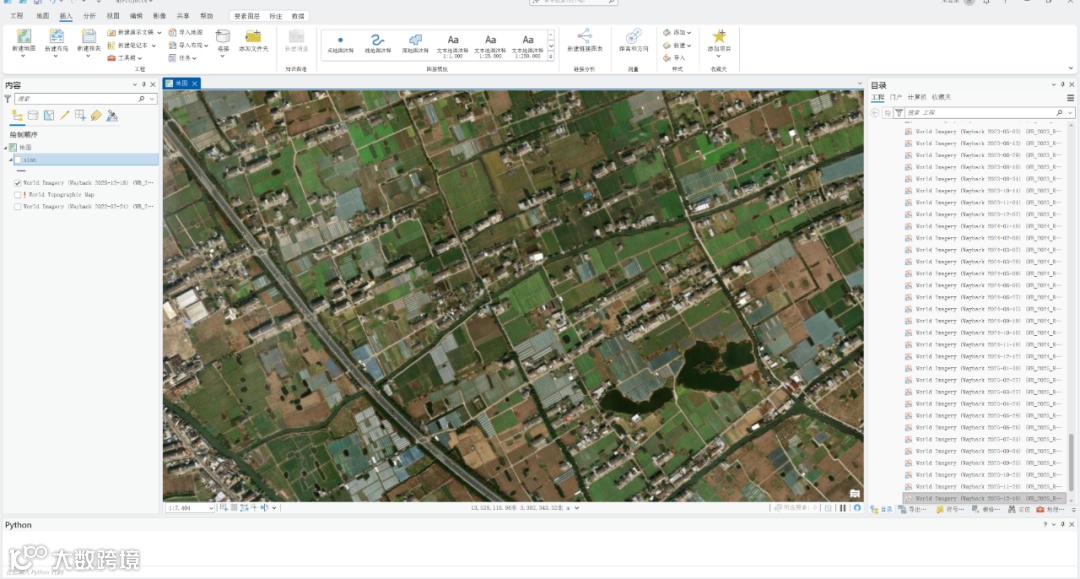
Task: Click the New Link Chart (新建链接图表) icon
Action: pos(584,38)
